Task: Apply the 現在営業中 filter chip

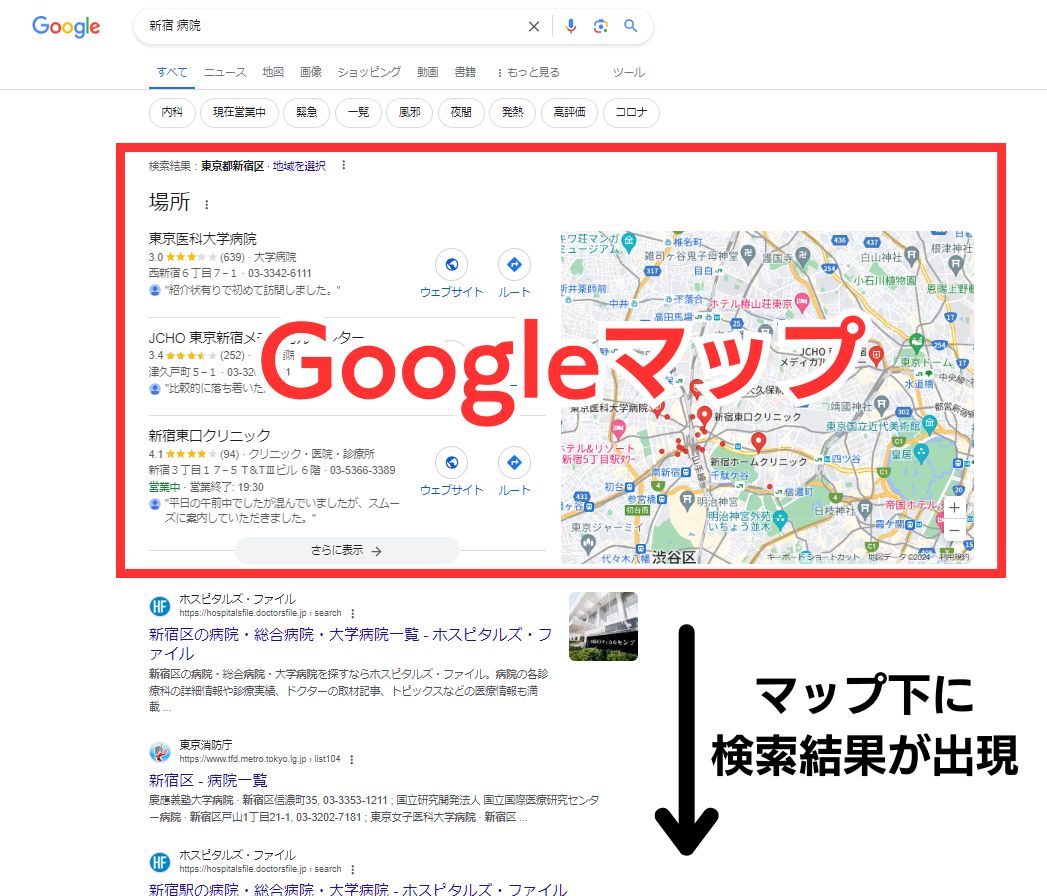Action: pyautogui.click(x=239, y=112)
